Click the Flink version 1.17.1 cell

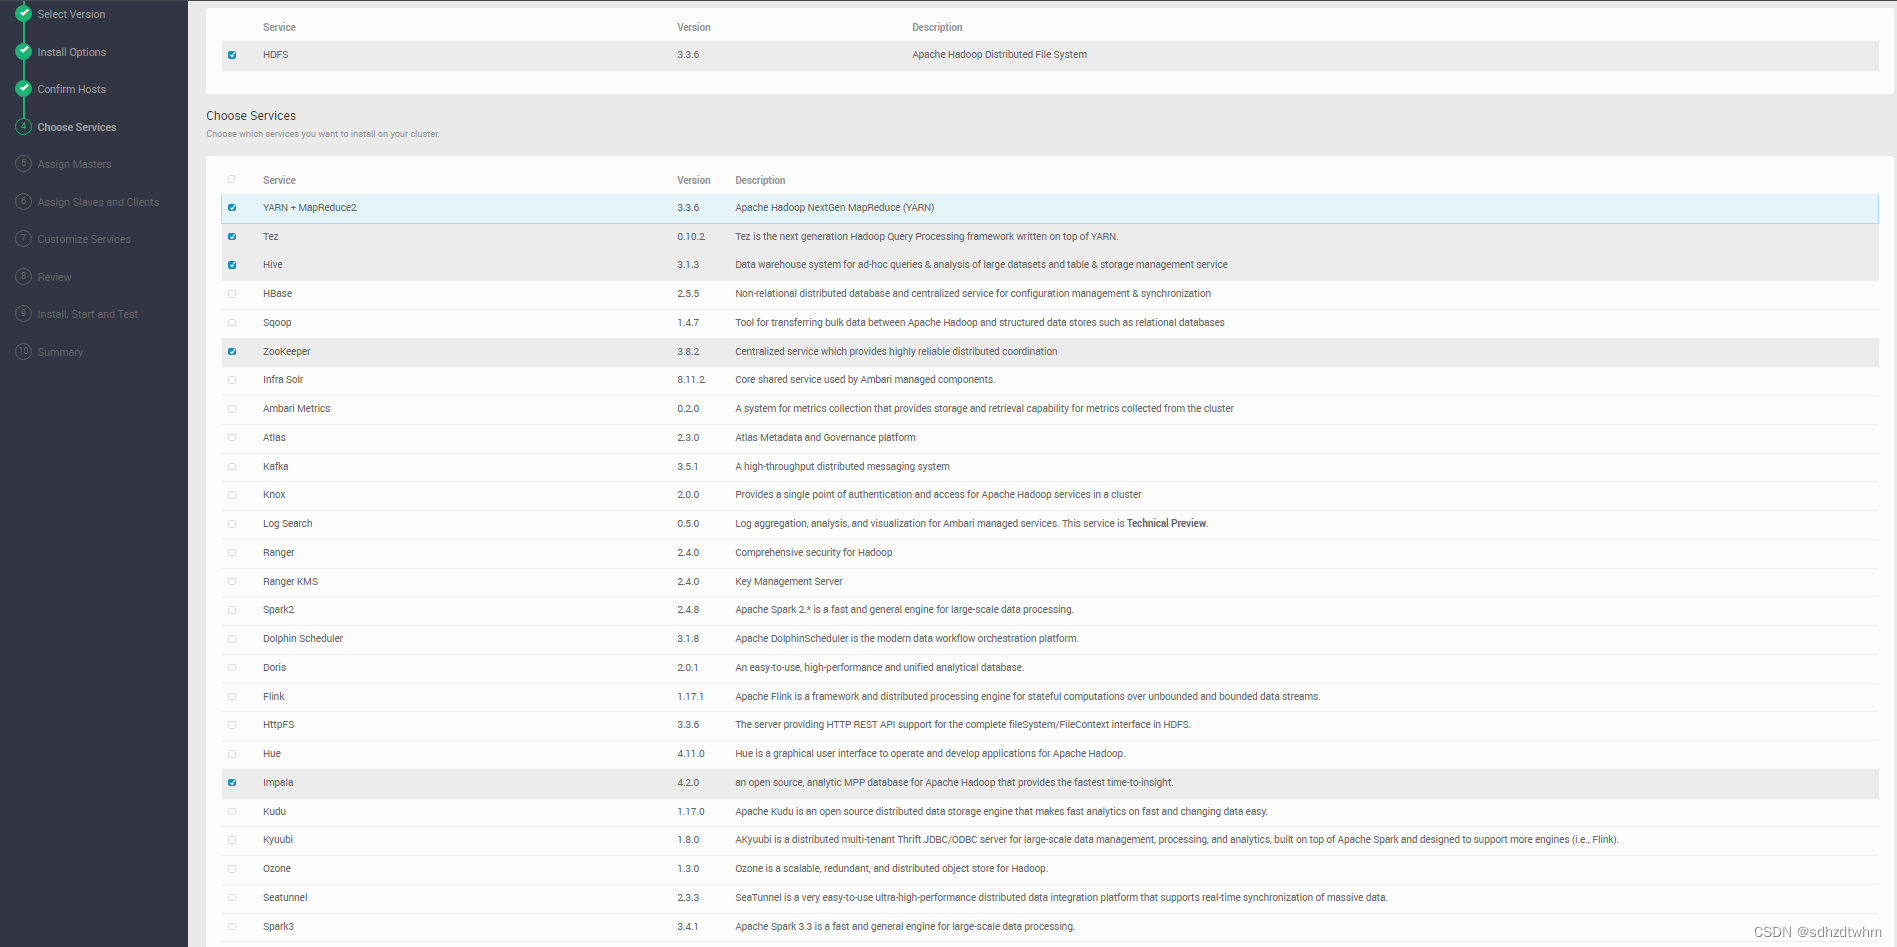[x=690, y=697]
